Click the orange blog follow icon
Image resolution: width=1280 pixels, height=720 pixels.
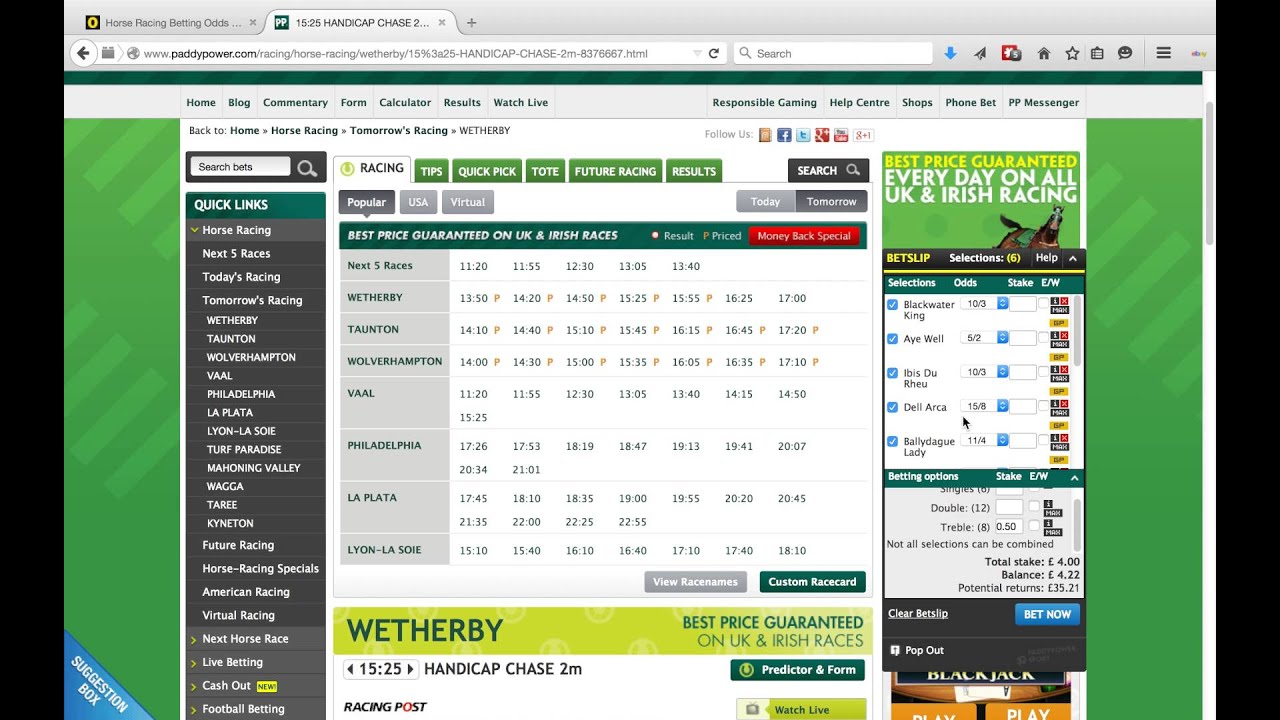point(765,135)
